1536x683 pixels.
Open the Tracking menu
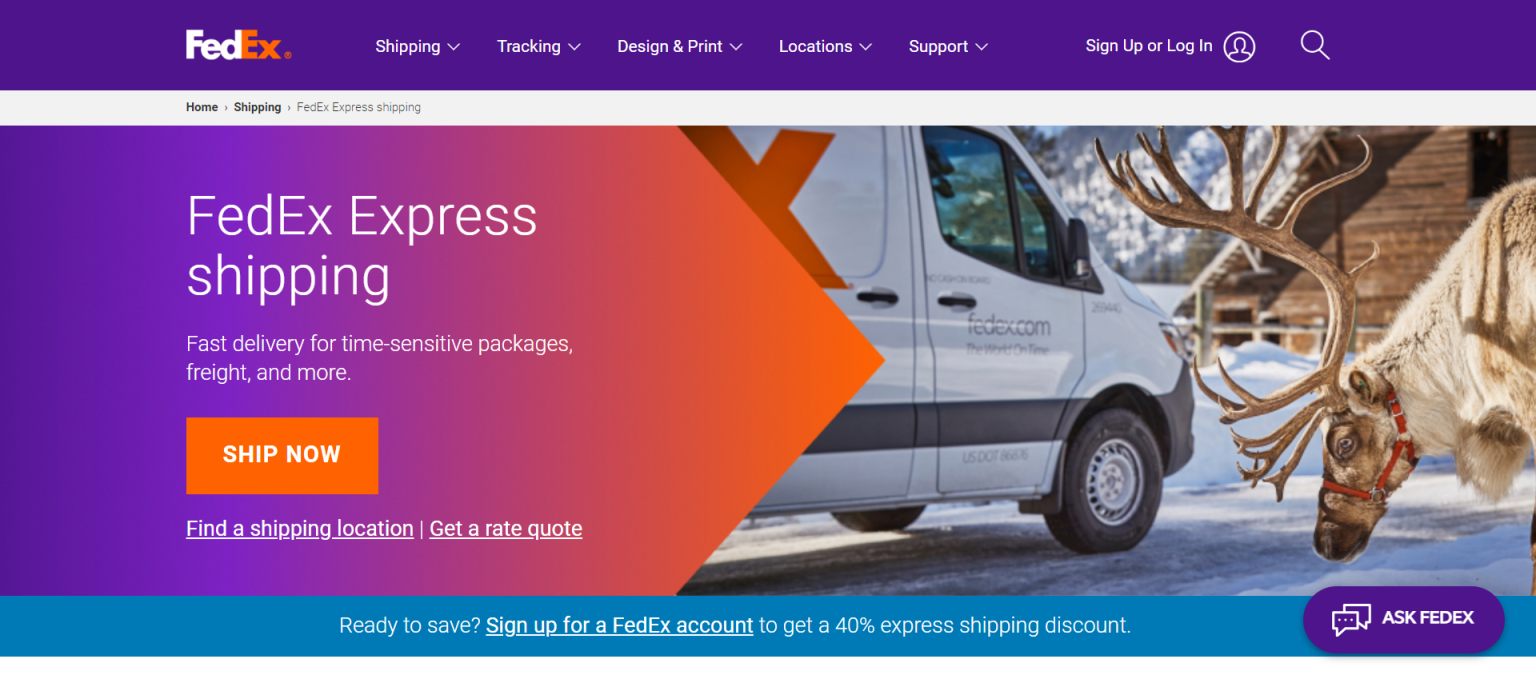point(539,46)
